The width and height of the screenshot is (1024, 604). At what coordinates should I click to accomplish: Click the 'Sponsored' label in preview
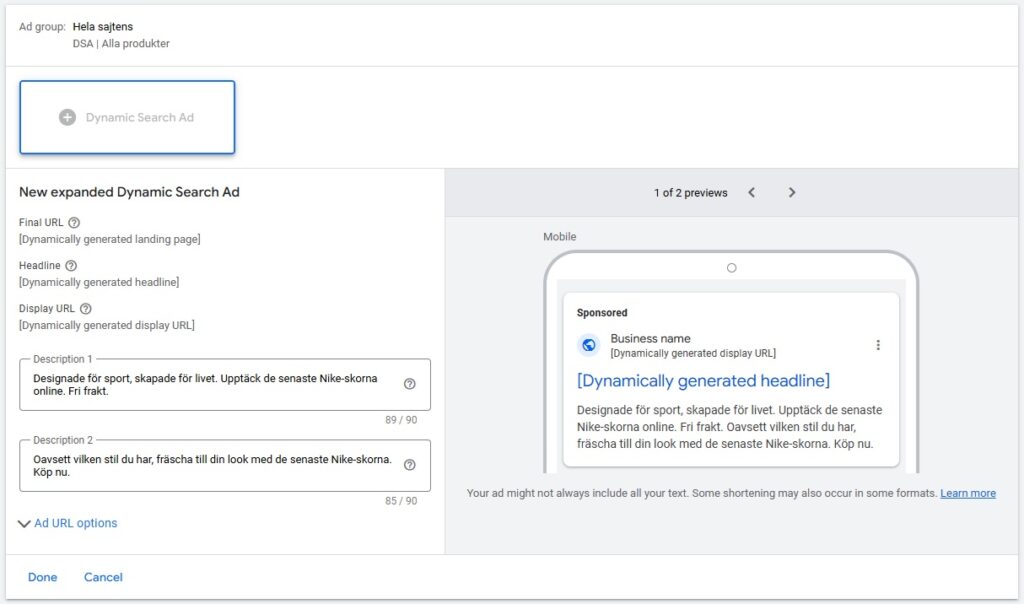coord(601,313)
